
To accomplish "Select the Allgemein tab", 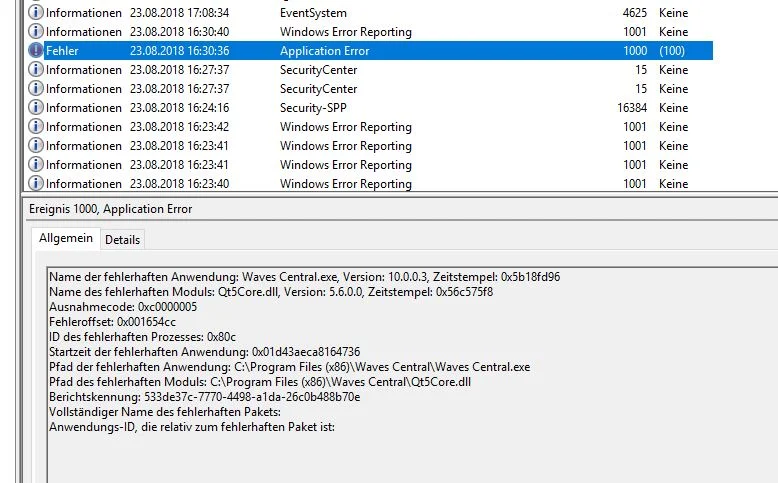I will pyautogui.click(x=66, y=238).
